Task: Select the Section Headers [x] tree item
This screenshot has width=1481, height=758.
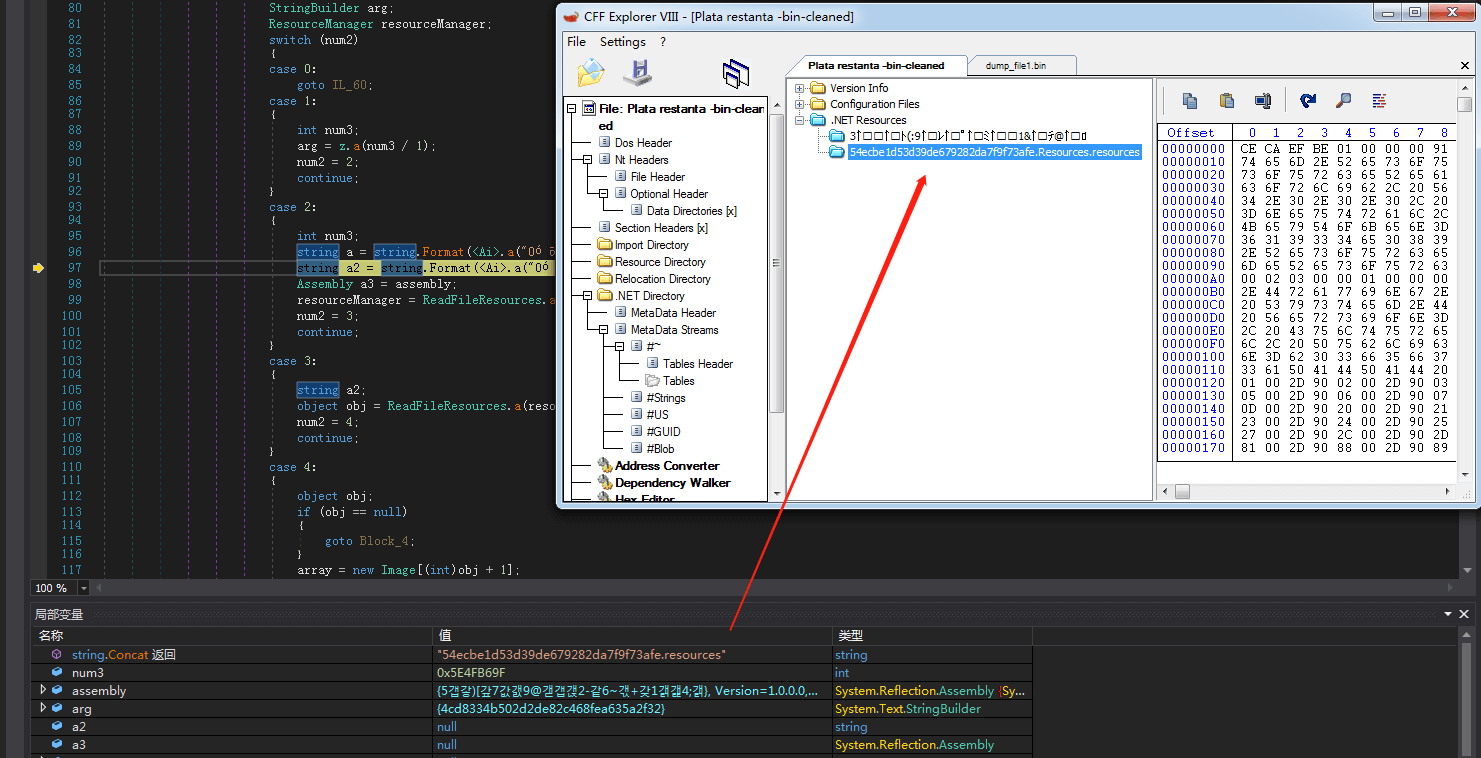Action: (661, 228)
